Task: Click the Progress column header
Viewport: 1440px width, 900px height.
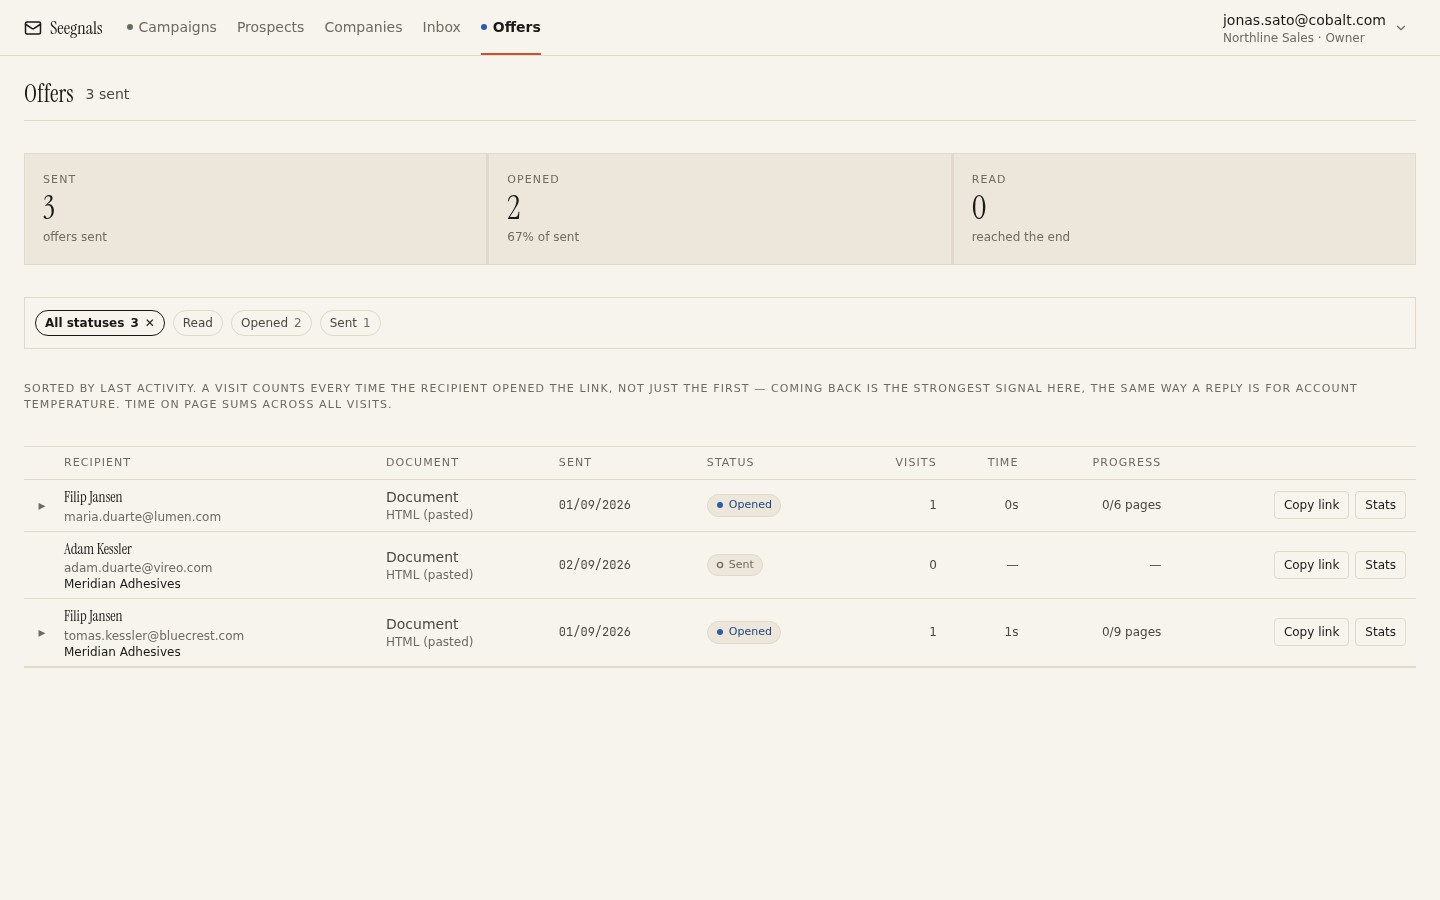Action: 1126,462
